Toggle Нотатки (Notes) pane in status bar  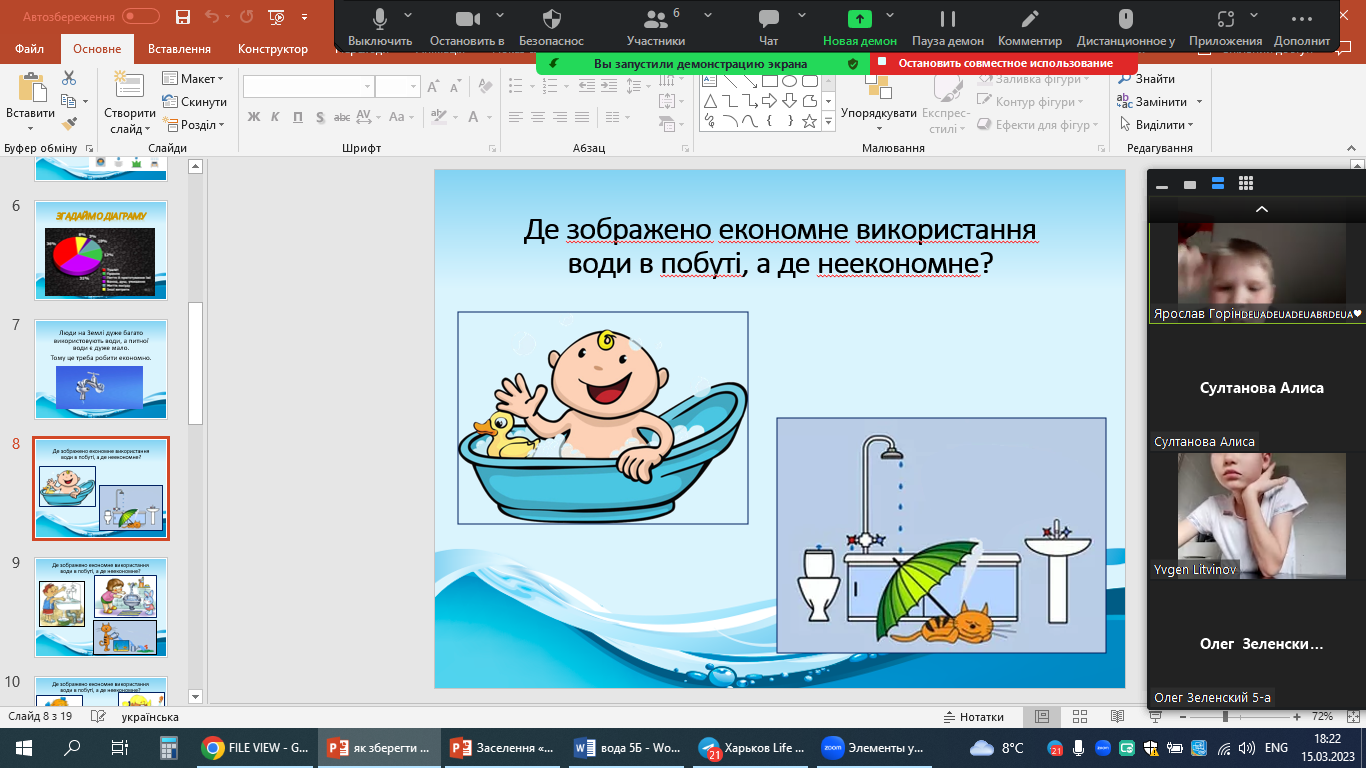(974, 717)
